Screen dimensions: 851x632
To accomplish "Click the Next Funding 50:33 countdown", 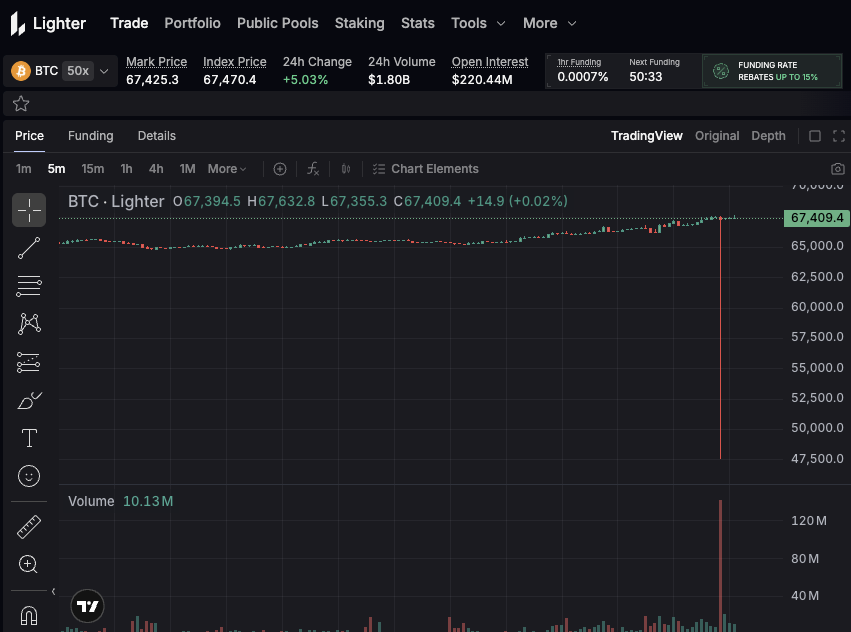I will point(646,77).
